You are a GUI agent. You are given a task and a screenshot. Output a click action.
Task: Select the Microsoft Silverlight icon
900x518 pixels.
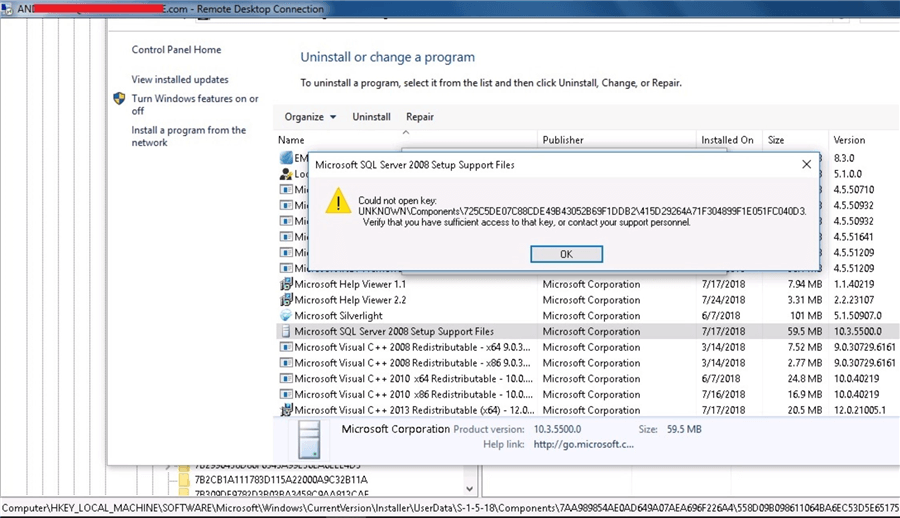point(286,315)
